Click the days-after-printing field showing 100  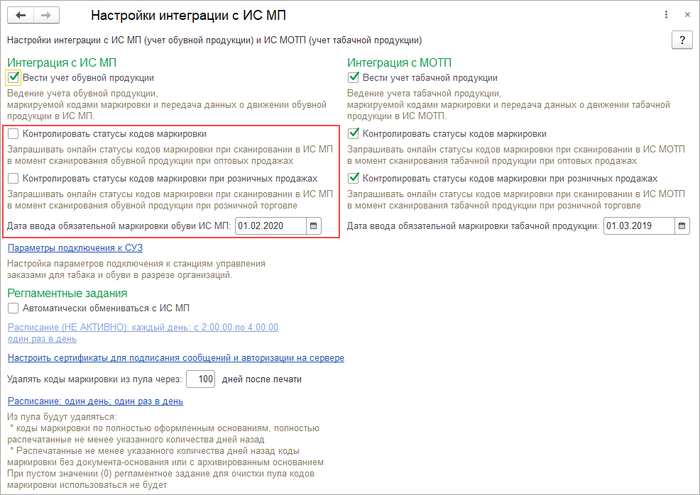[202, 379]
